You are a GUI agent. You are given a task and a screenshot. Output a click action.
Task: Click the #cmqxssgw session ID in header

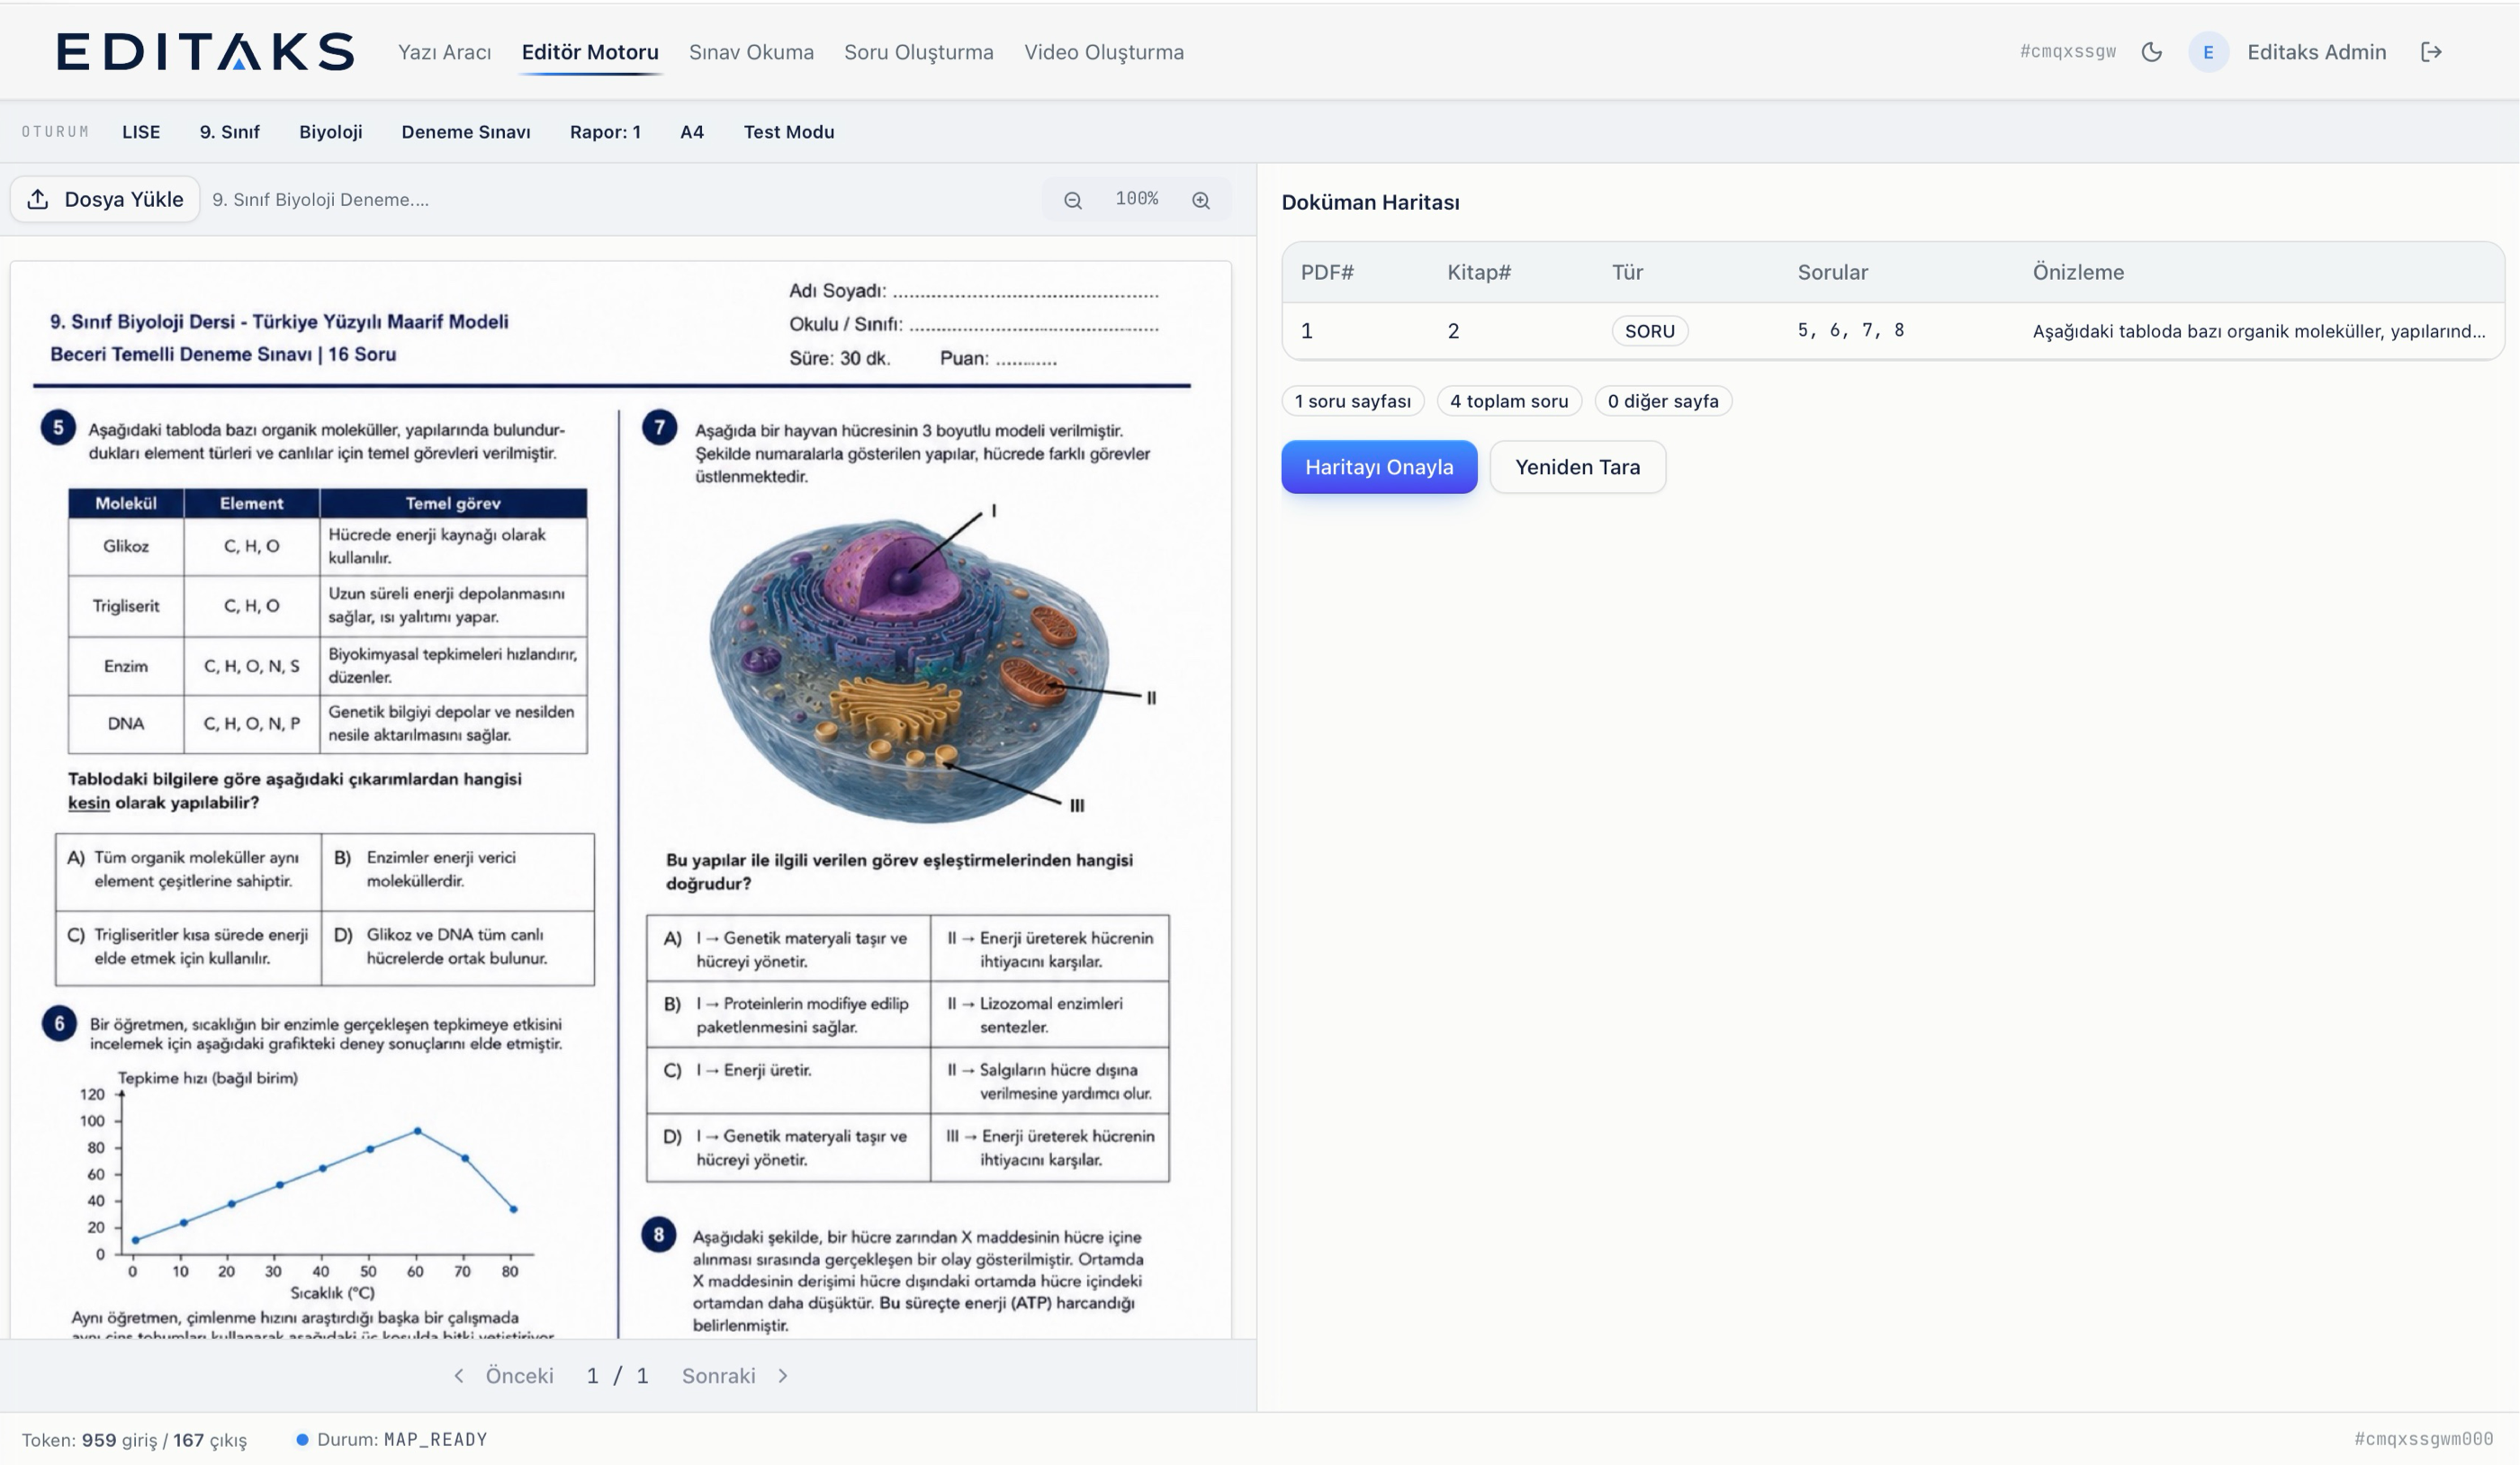pyautogui.click(x=2067, y=52)
